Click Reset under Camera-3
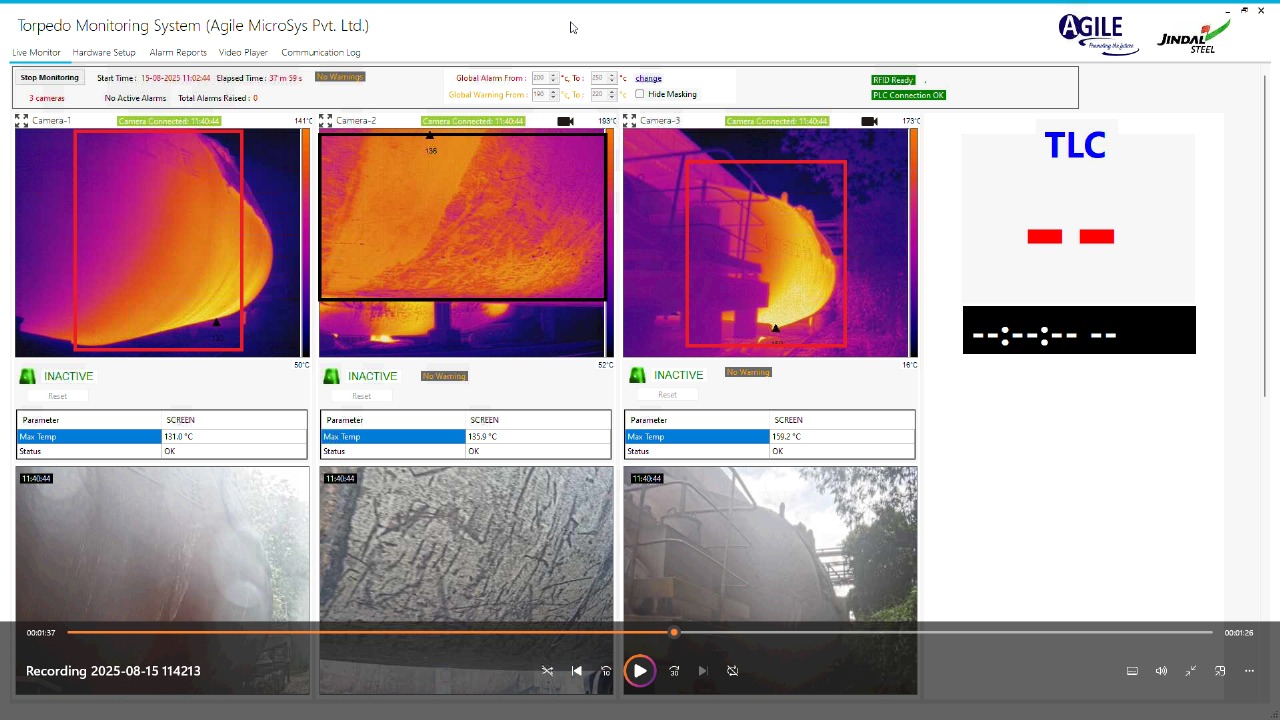 pyautogui.click(x=667, y=394)
